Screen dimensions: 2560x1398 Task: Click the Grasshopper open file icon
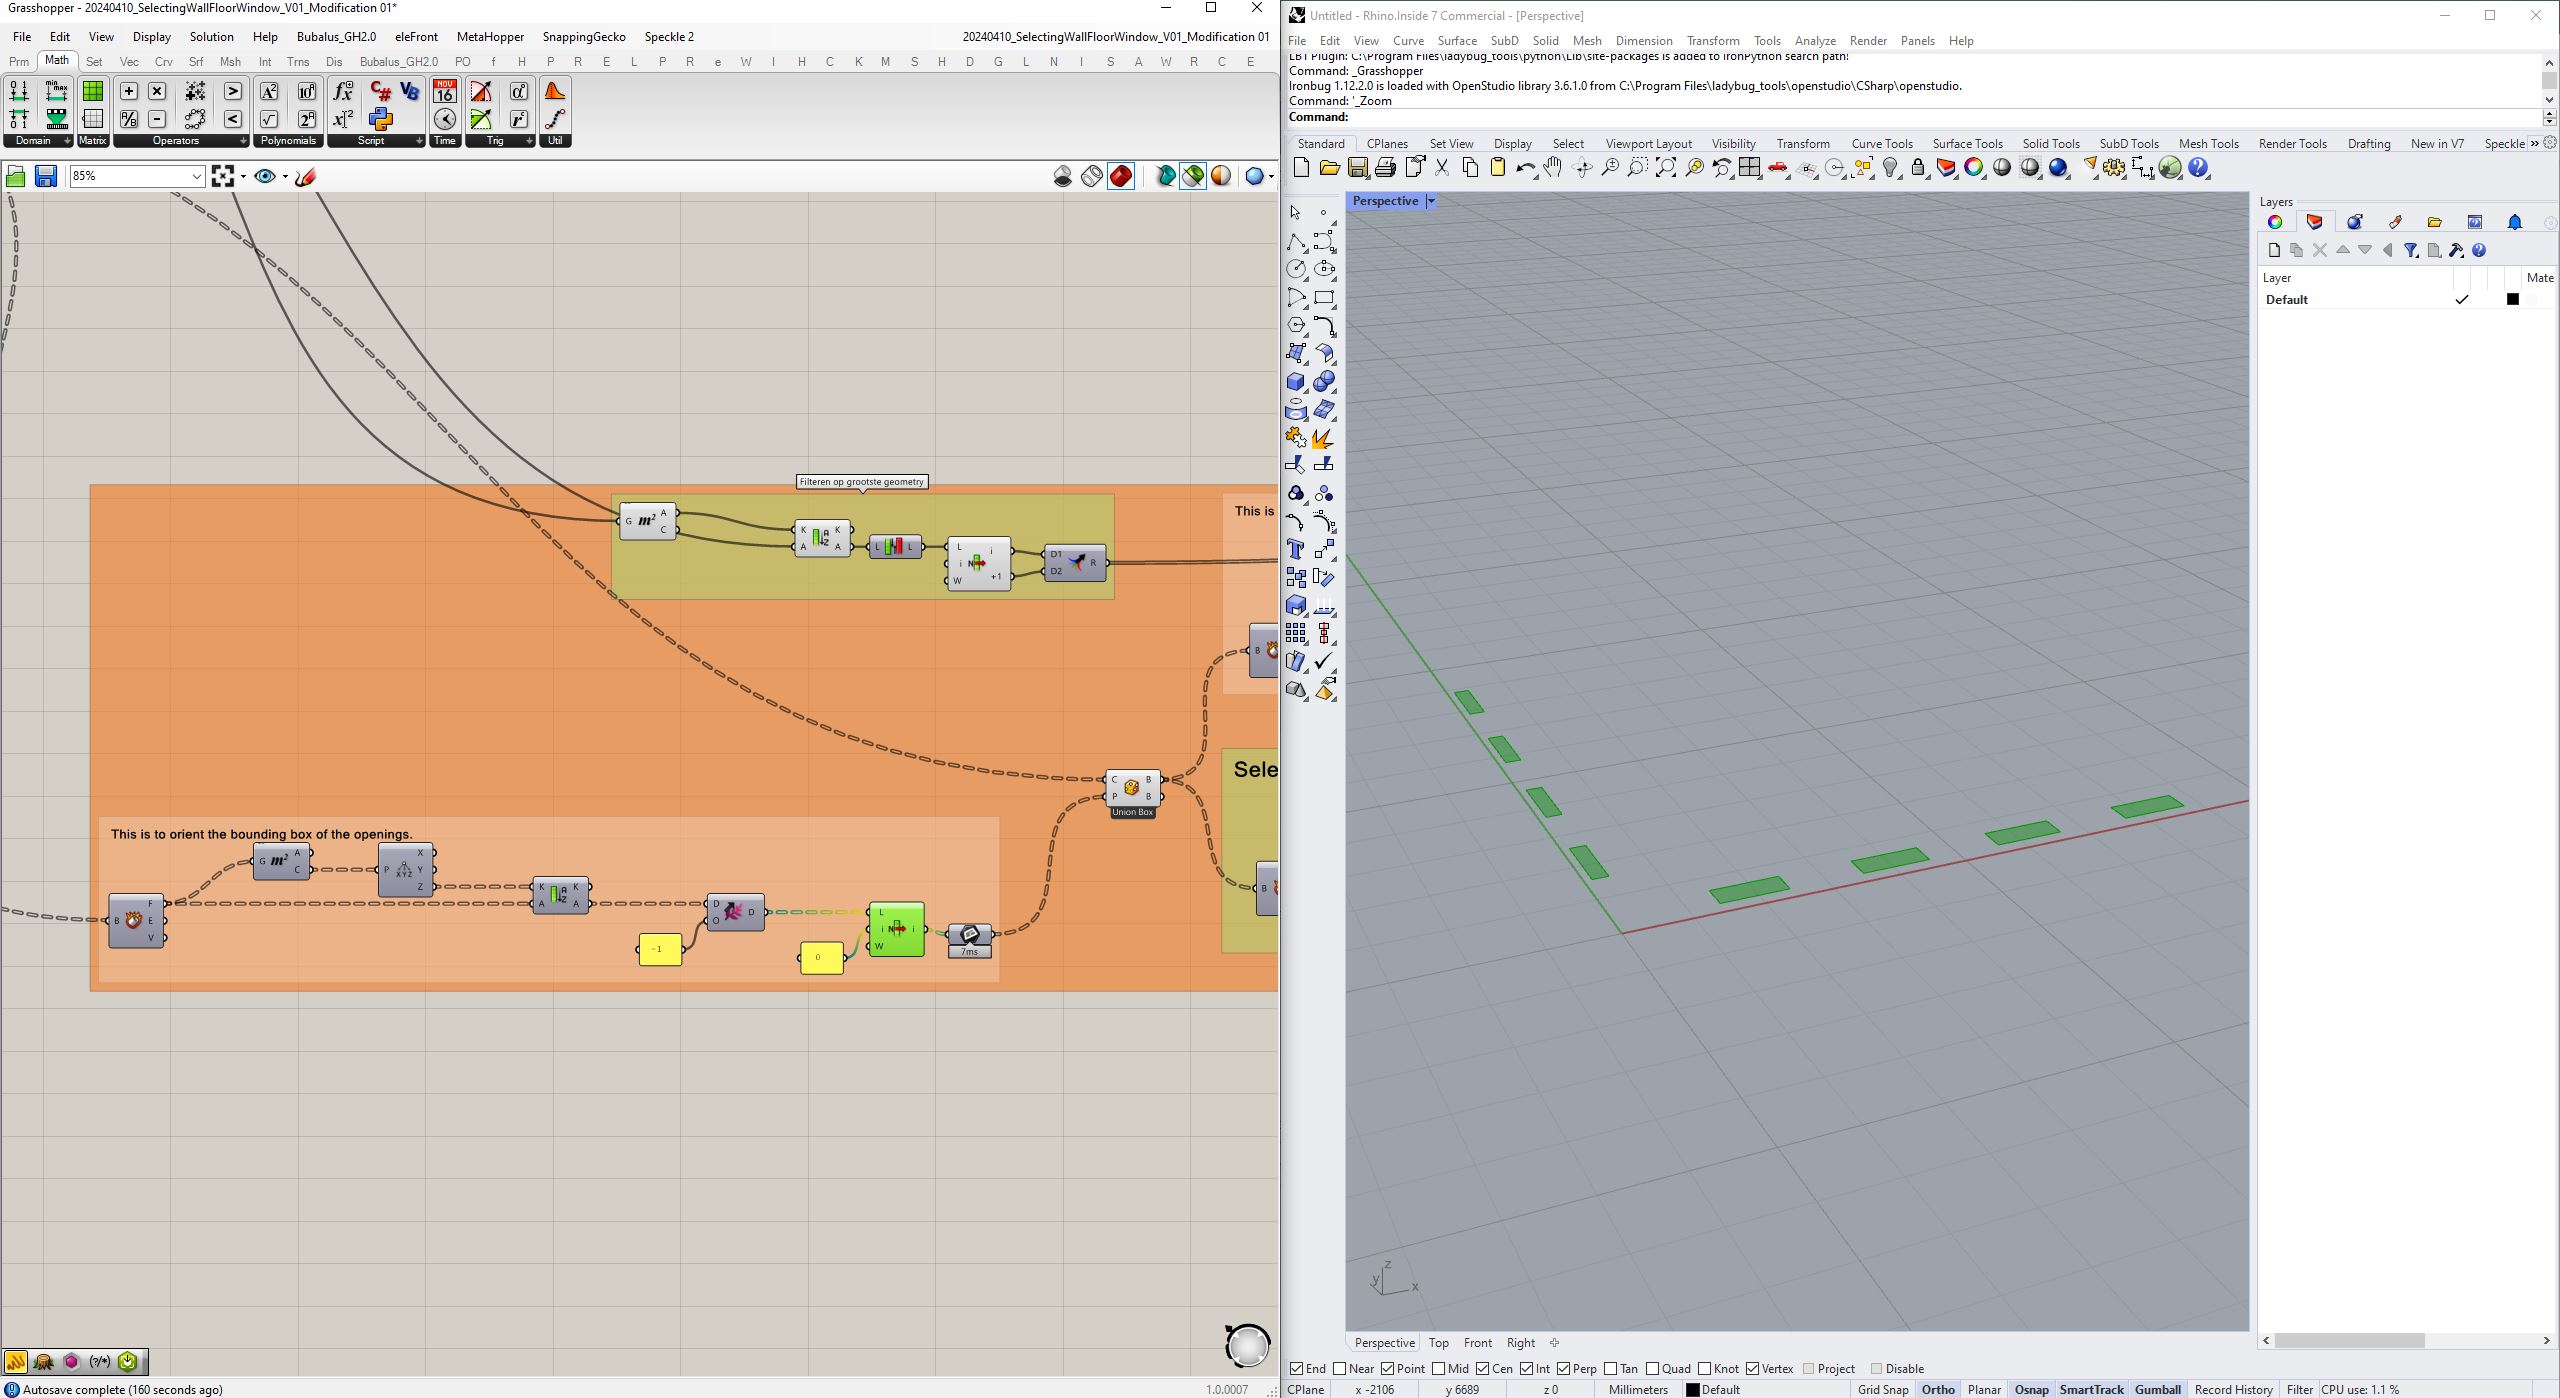click(x=16, y=176)
